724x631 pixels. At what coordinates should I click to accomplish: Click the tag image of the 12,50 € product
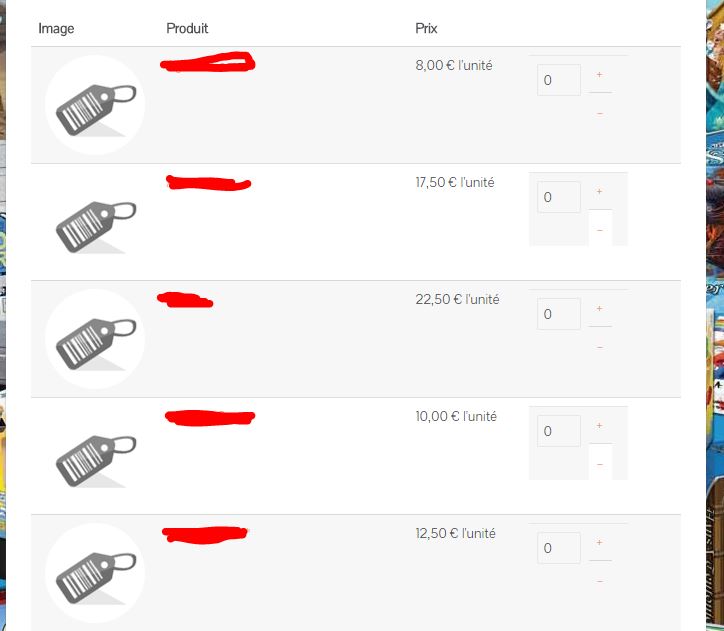pos(95,573)
